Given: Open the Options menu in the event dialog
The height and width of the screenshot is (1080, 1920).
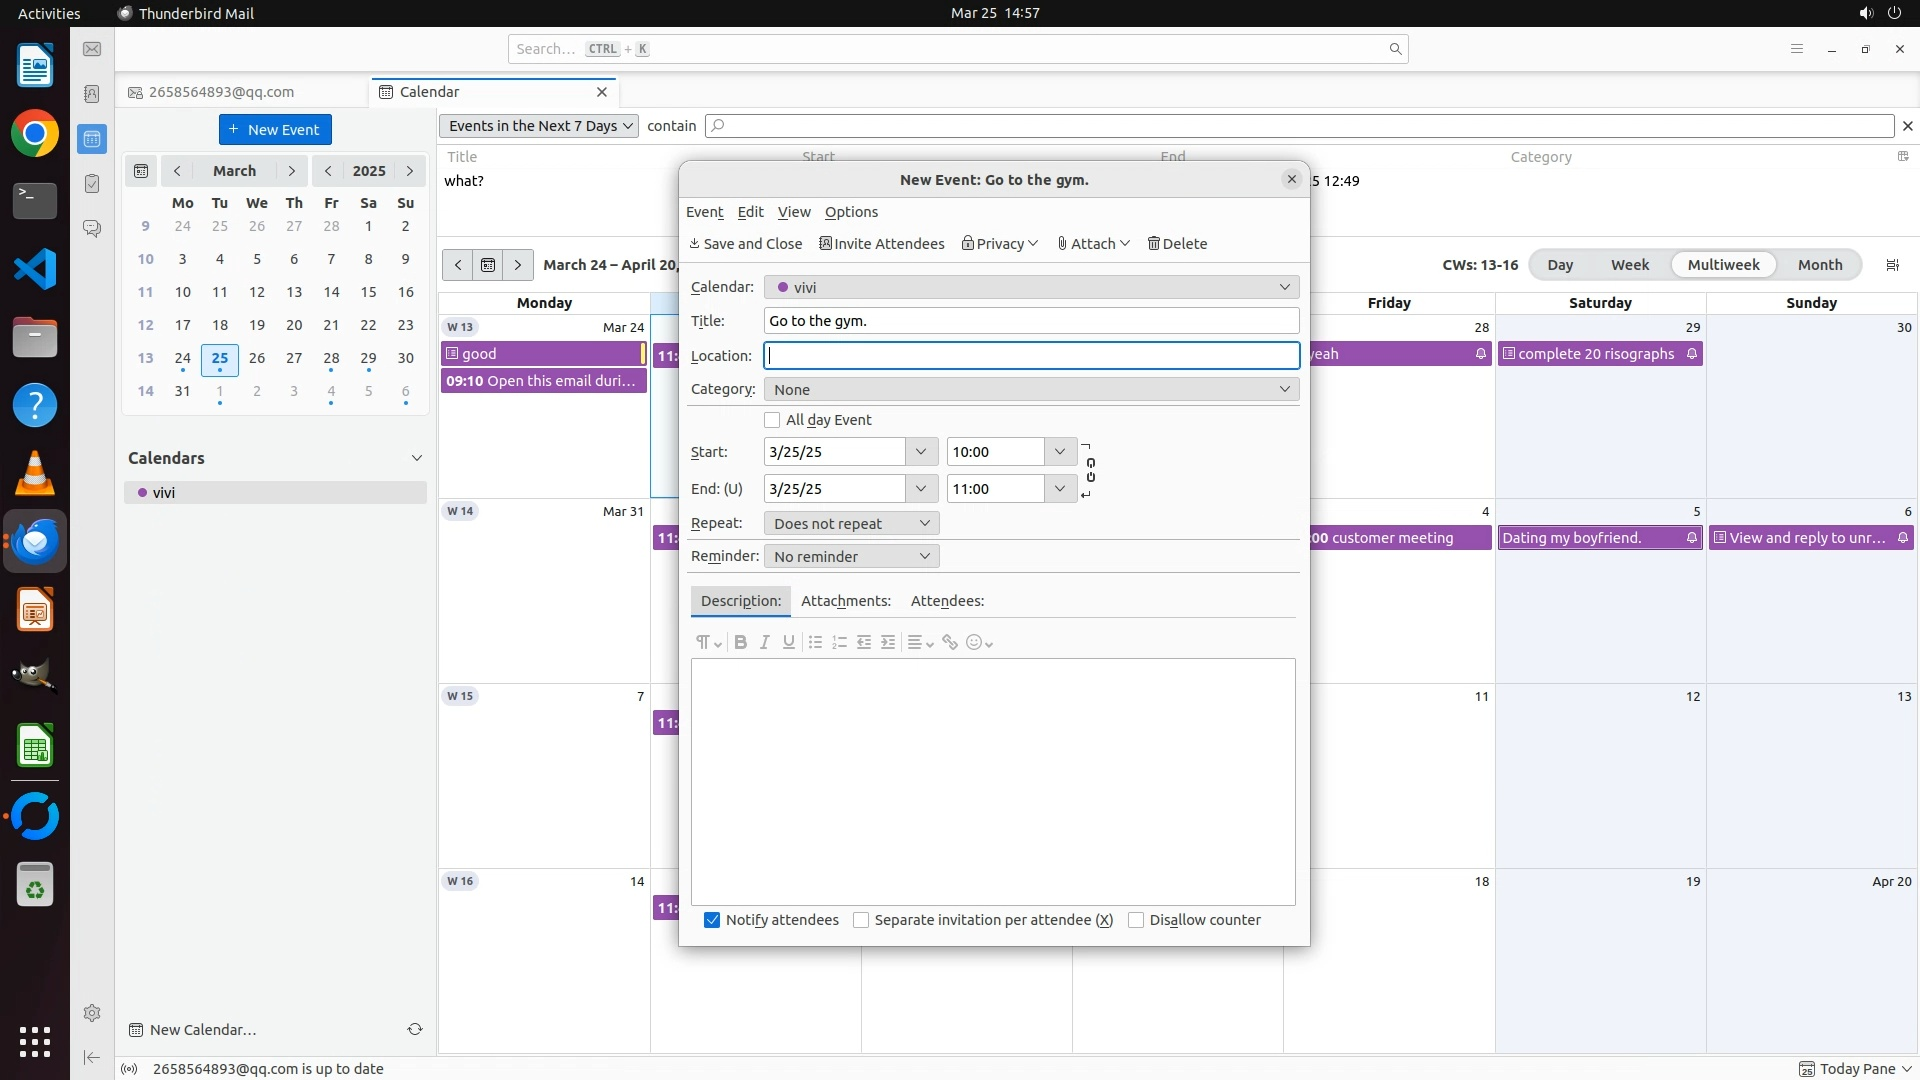Looking at the screenshot, I should point(851,212).
